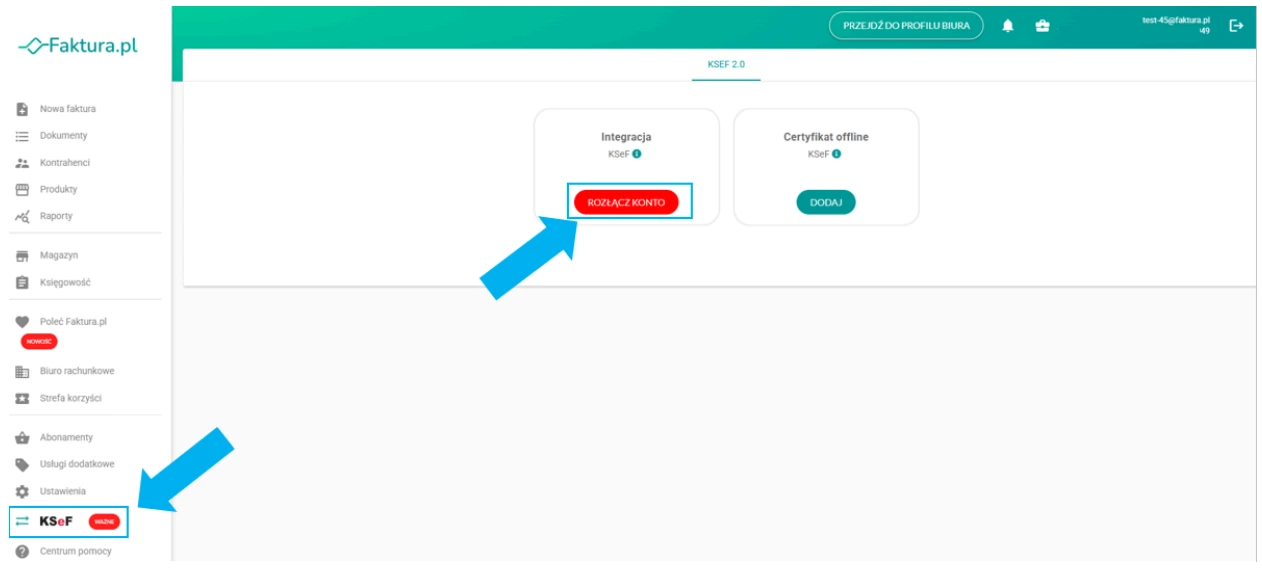The width and height of the screenshot is (1262, 572).
Task: Click the logout icon
Action: pos(1236,26)
